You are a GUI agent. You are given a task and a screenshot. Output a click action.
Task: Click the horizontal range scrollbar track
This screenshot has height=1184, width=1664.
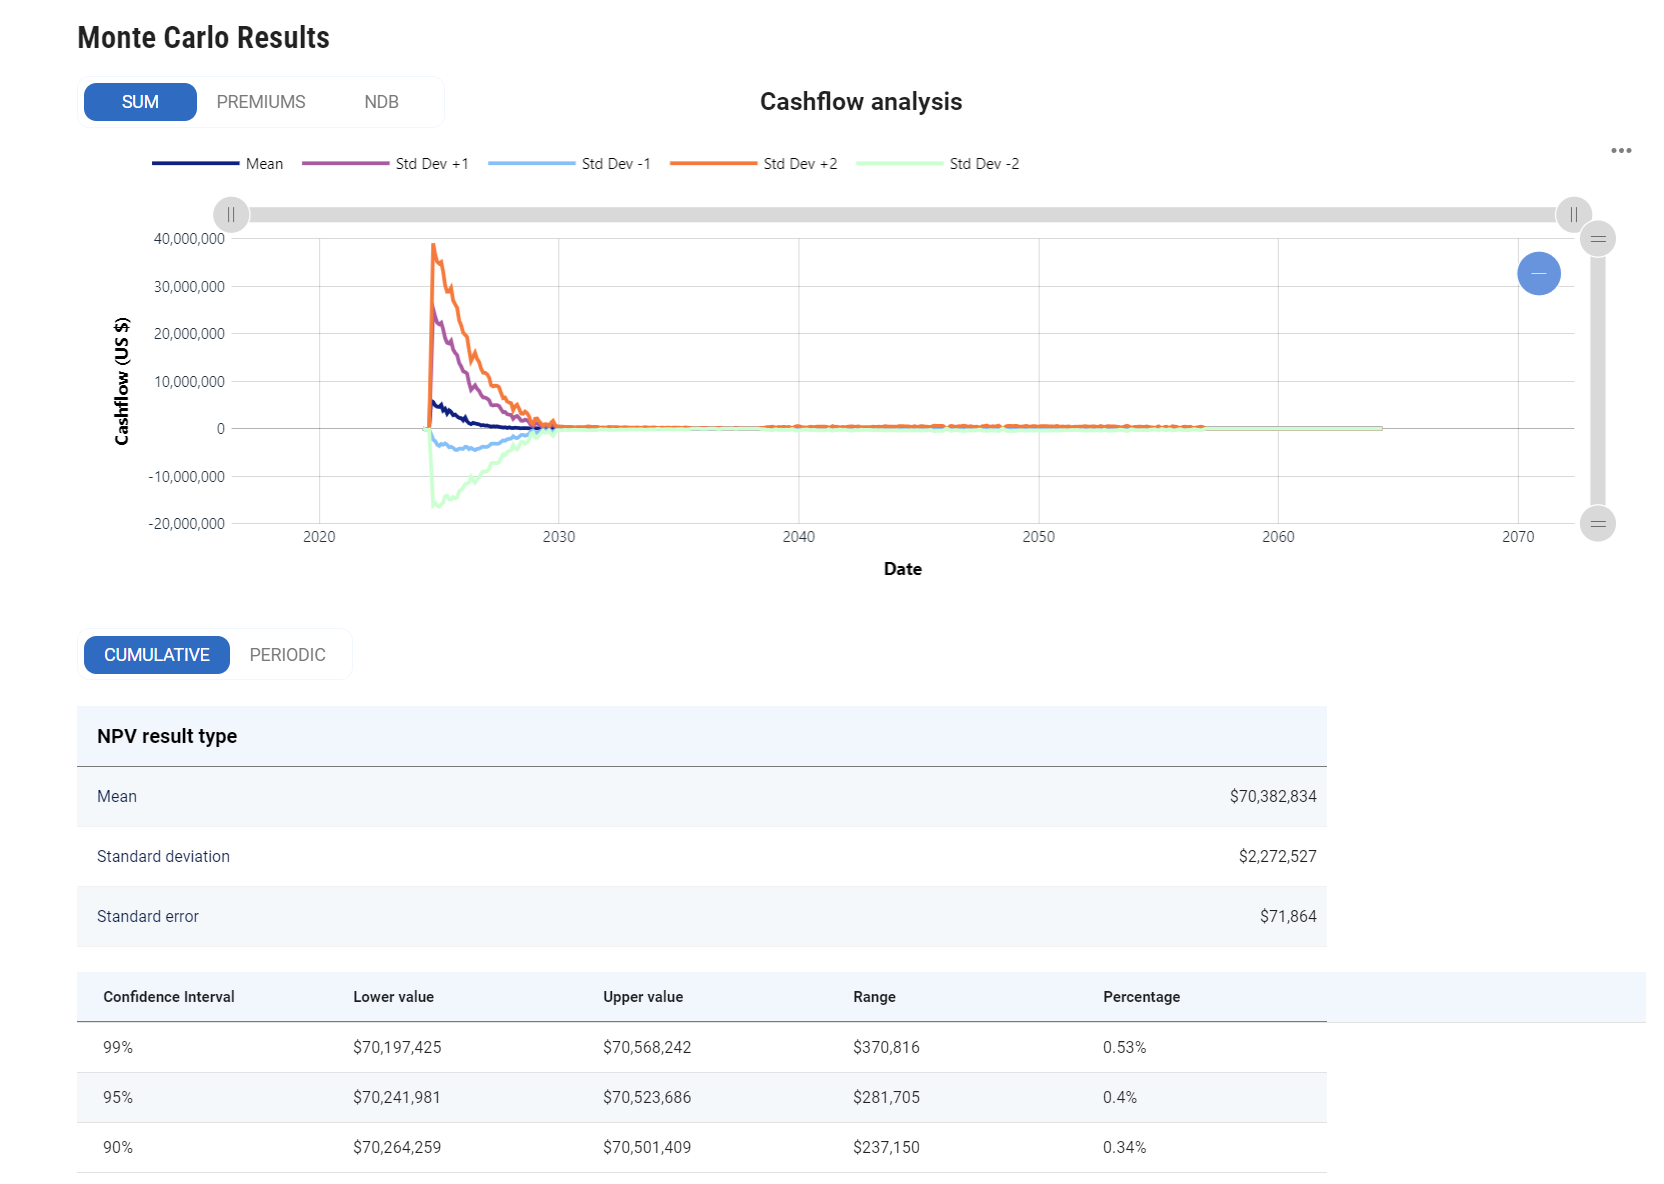[900, 214]
